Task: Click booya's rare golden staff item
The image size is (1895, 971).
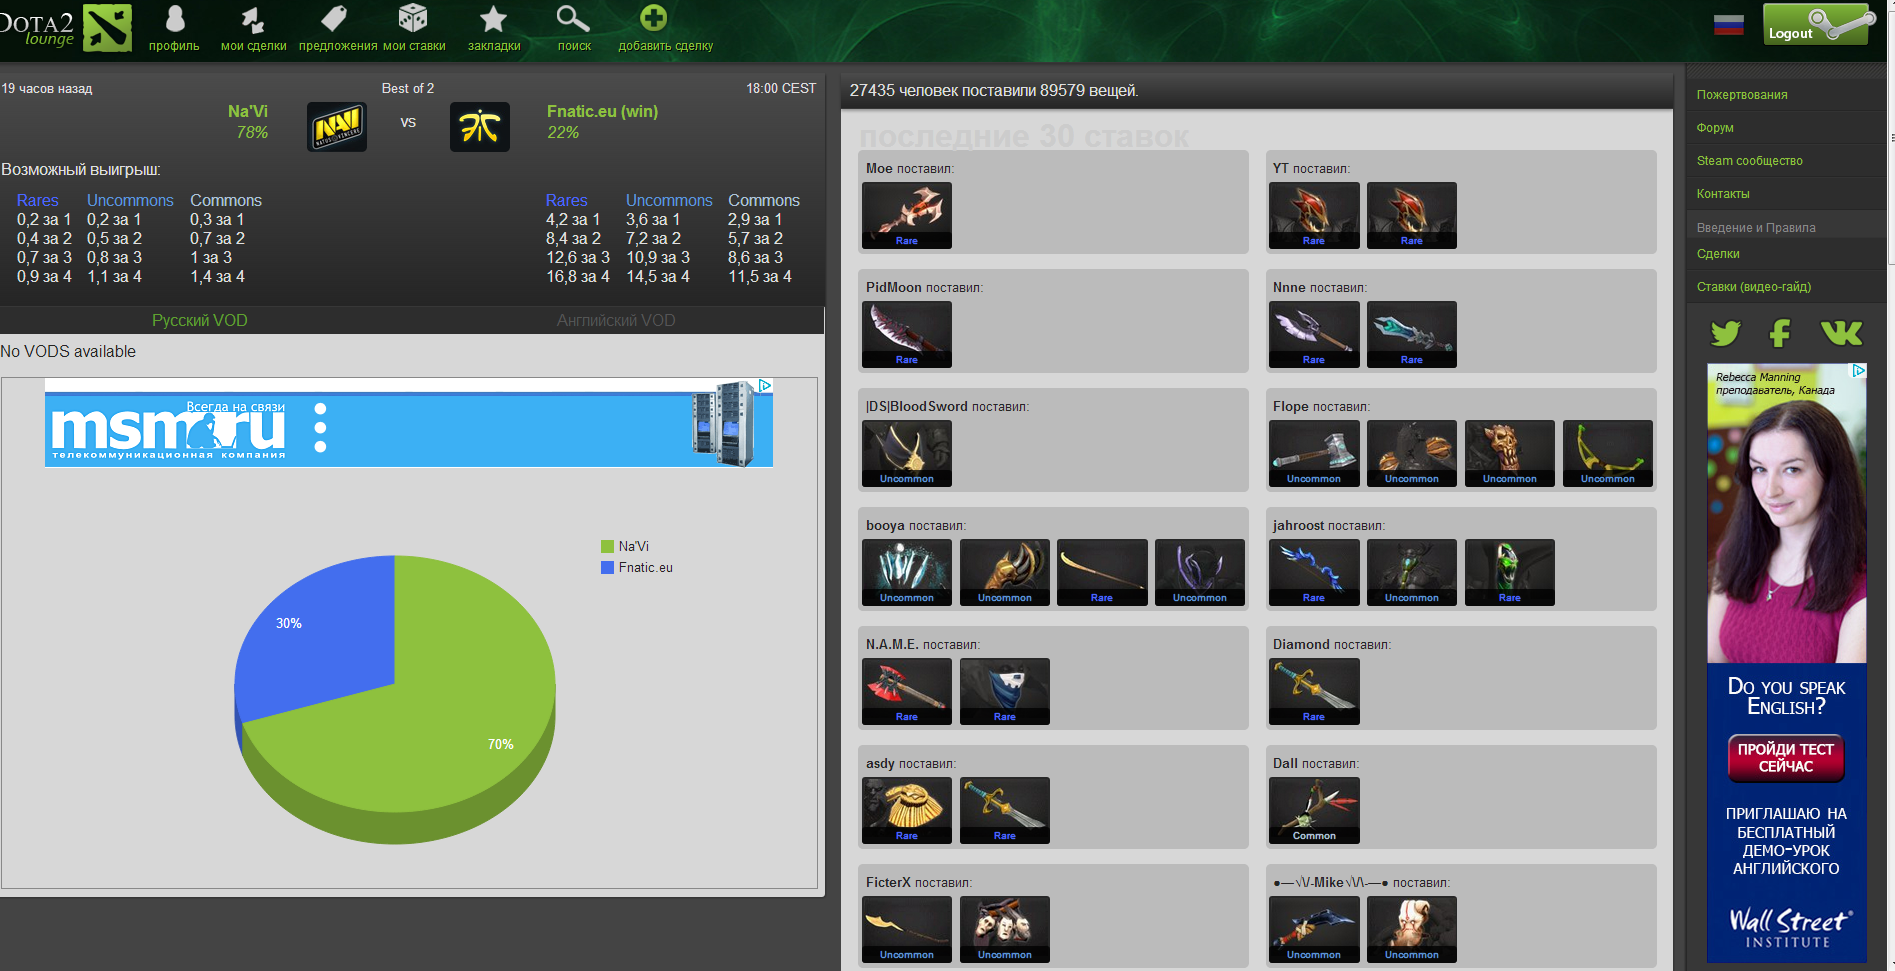Action: (x=1103, y=572)
